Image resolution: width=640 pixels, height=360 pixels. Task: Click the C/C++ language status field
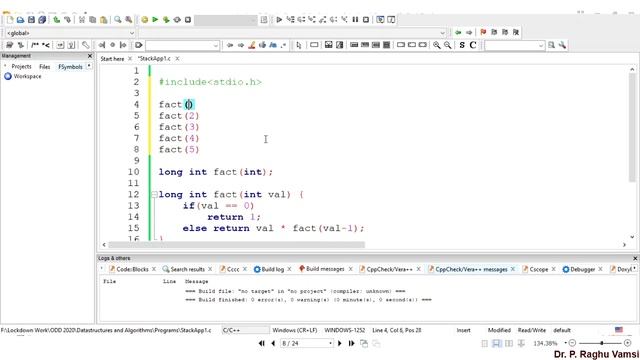pyautogui.click(x=245, y=330)
